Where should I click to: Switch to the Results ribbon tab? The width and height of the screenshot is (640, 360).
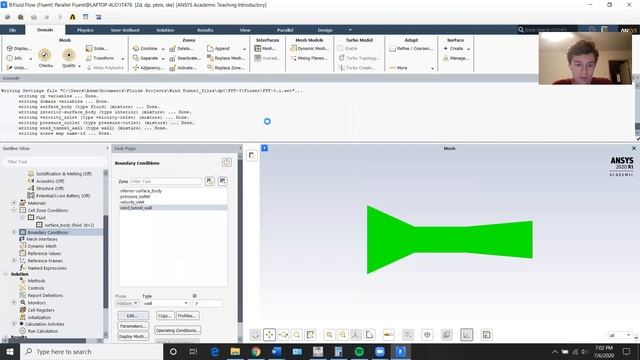pos(205,30)
